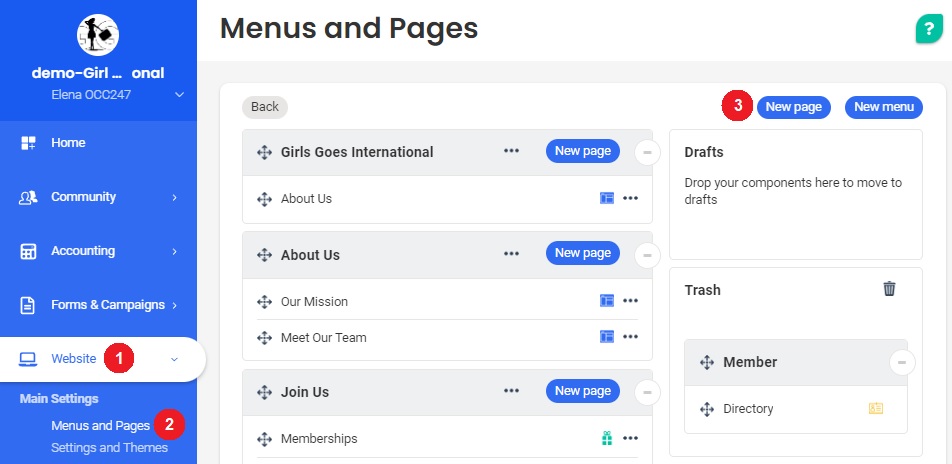Open the three-dot options for Our Mission

pos(630,301)
